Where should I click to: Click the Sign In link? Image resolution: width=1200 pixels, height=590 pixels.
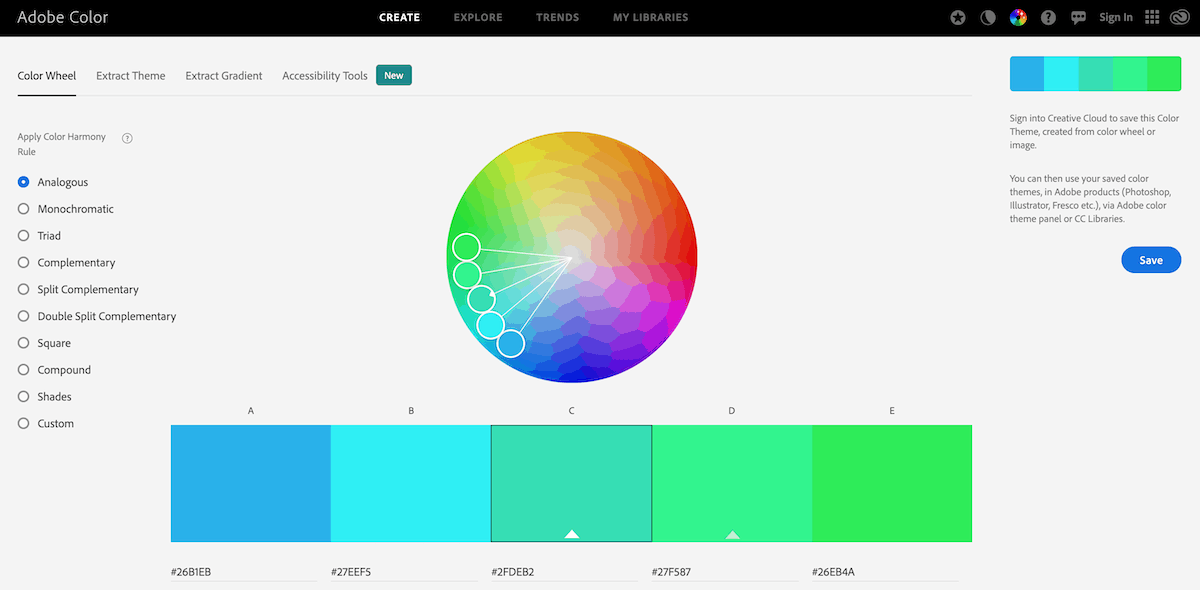point(1116,17)
